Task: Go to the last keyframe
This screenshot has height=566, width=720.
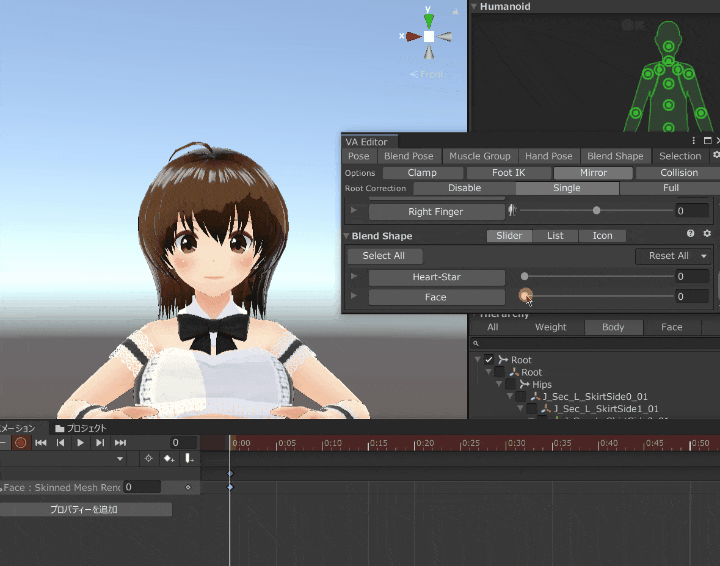Action: coord(120,442)
